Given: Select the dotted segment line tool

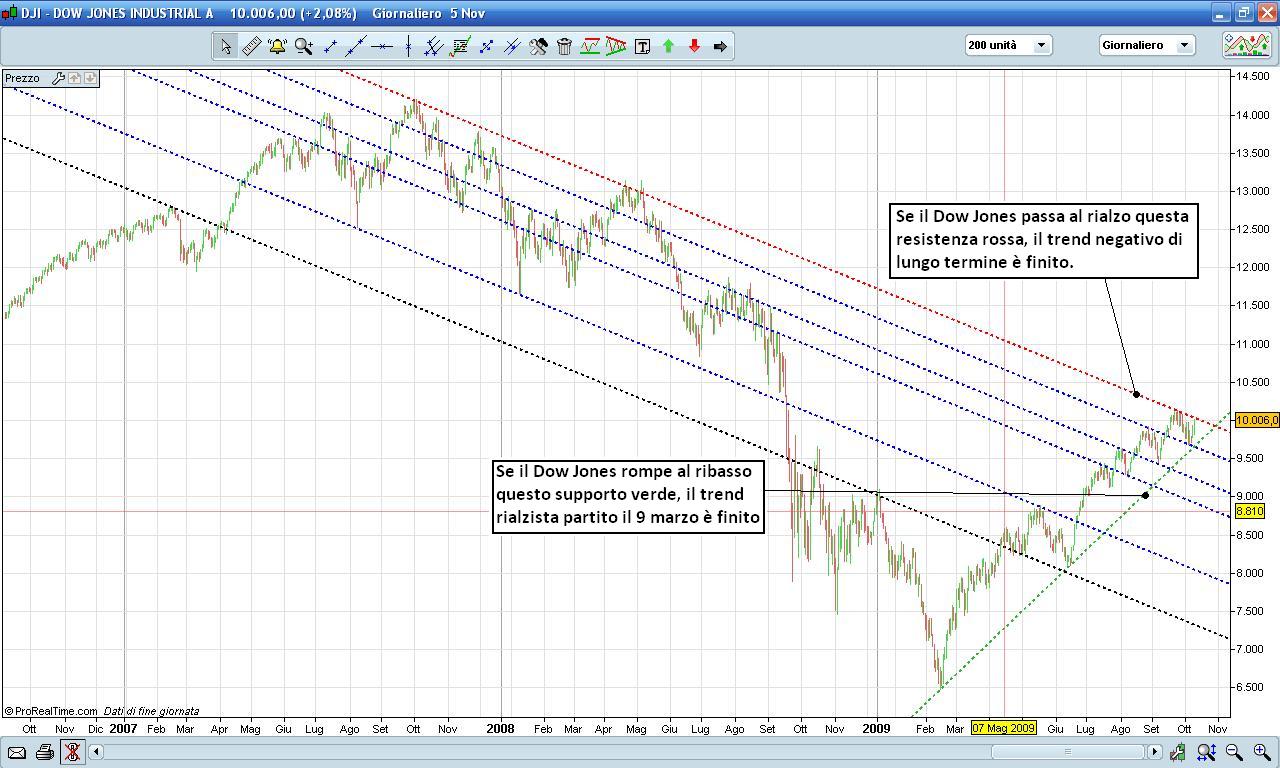Looking at the screenshot, I should pyautogui.click(x=486, y=46).
